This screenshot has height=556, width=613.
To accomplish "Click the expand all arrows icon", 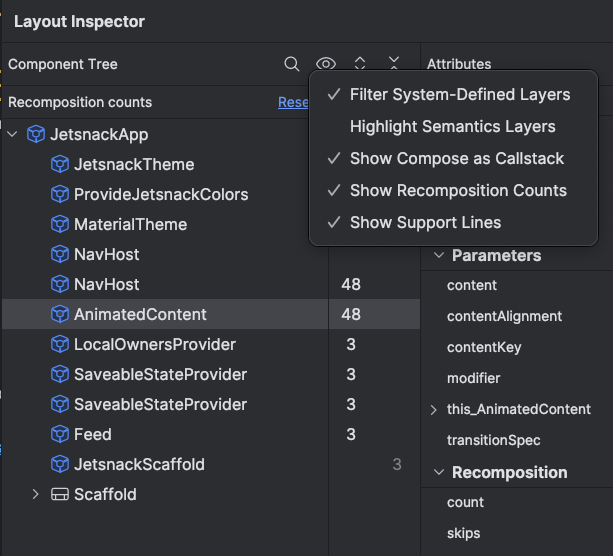I will pos(360,64).
